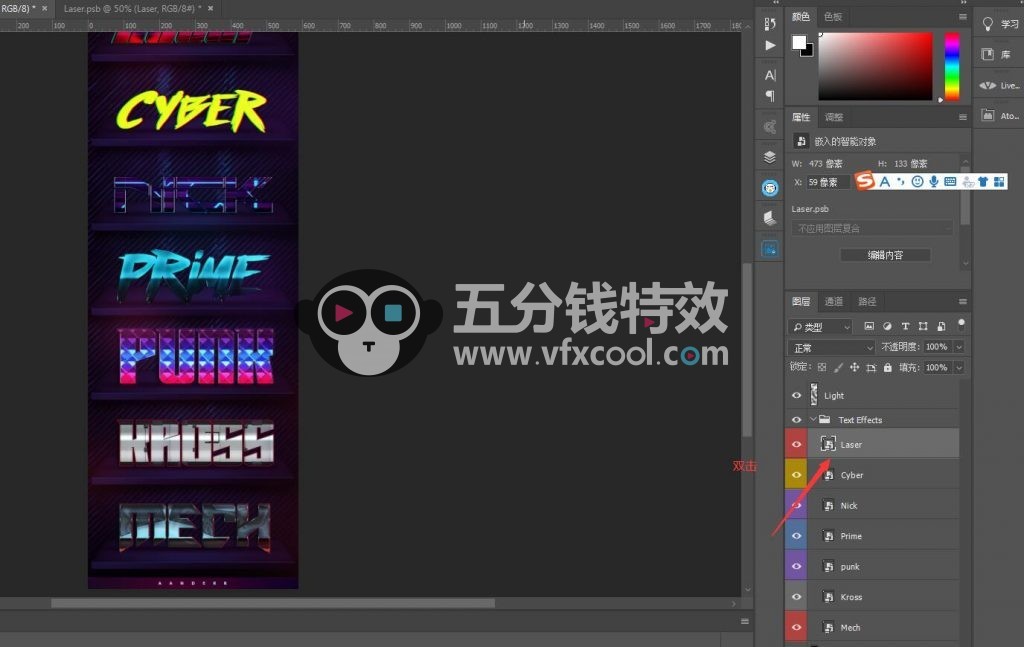Click the opacity value field
1024x647 pixels.
937,347
